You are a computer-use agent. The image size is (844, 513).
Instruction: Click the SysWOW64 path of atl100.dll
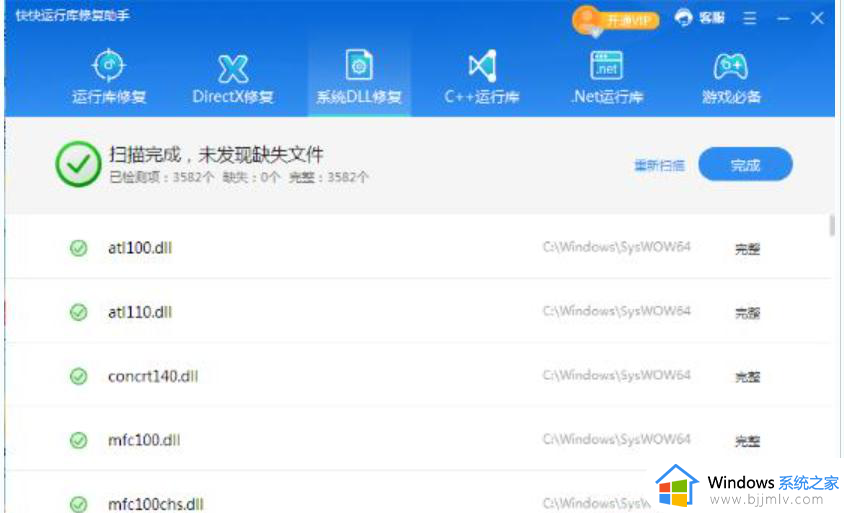616,247
